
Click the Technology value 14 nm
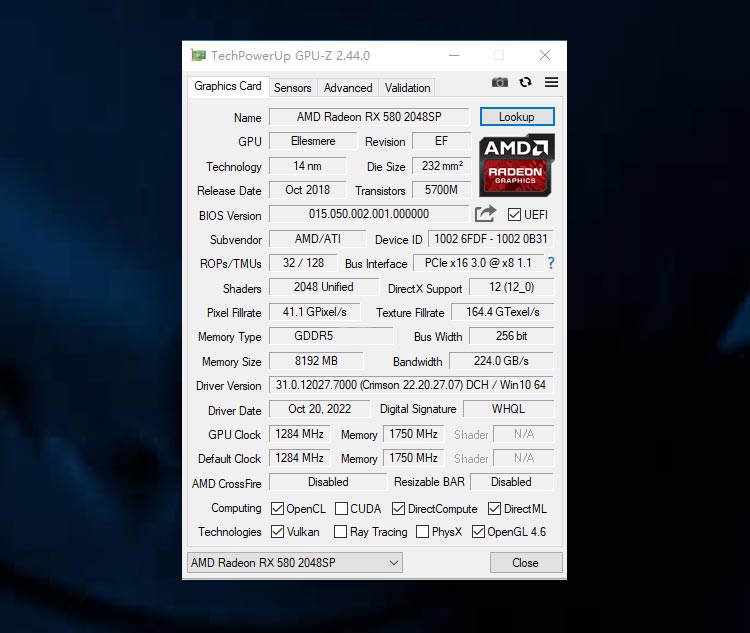point(307,166)
